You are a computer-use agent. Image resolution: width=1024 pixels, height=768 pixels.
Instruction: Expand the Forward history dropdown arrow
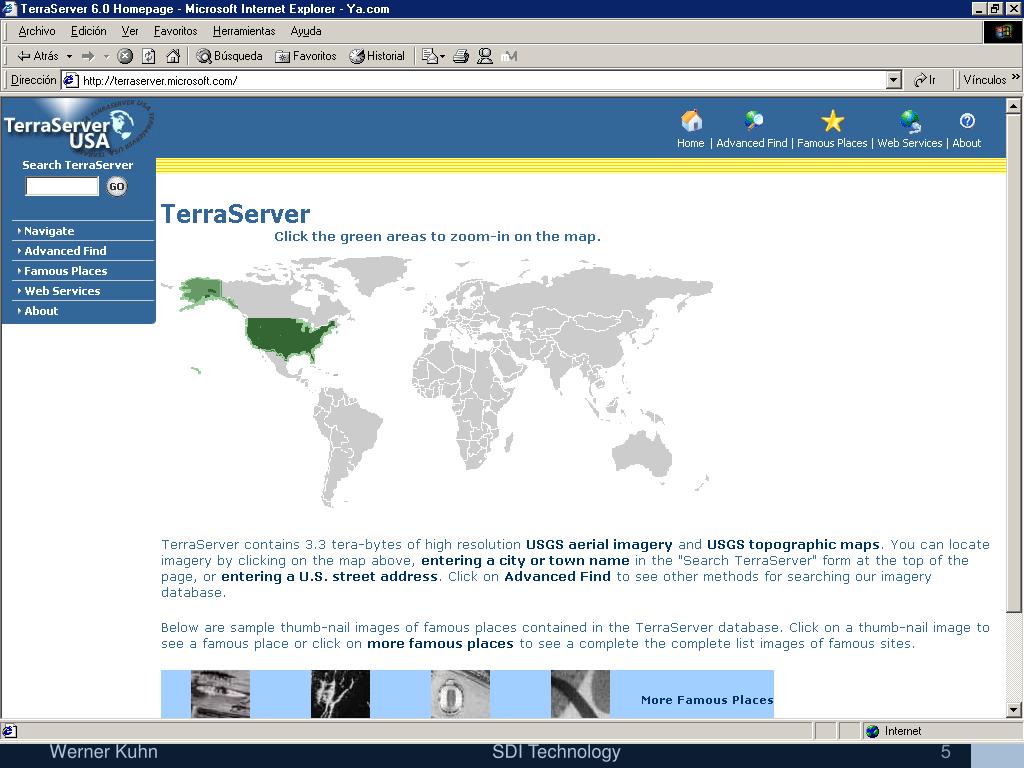point(106,57)
